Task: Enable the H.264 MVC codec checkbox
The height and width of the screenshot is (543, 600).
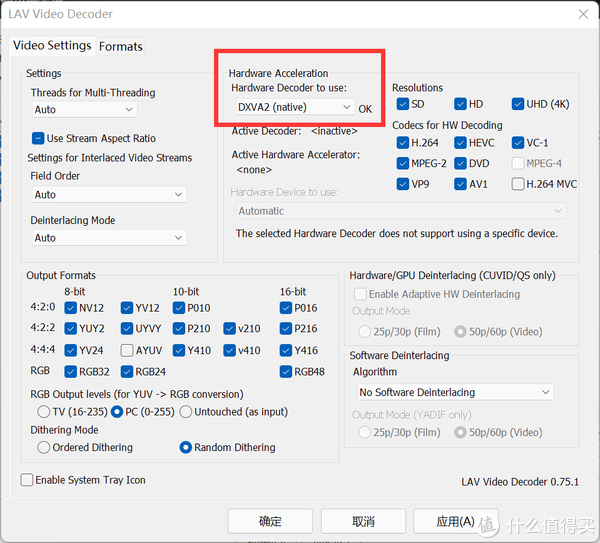Action: [x=517, y=184]
